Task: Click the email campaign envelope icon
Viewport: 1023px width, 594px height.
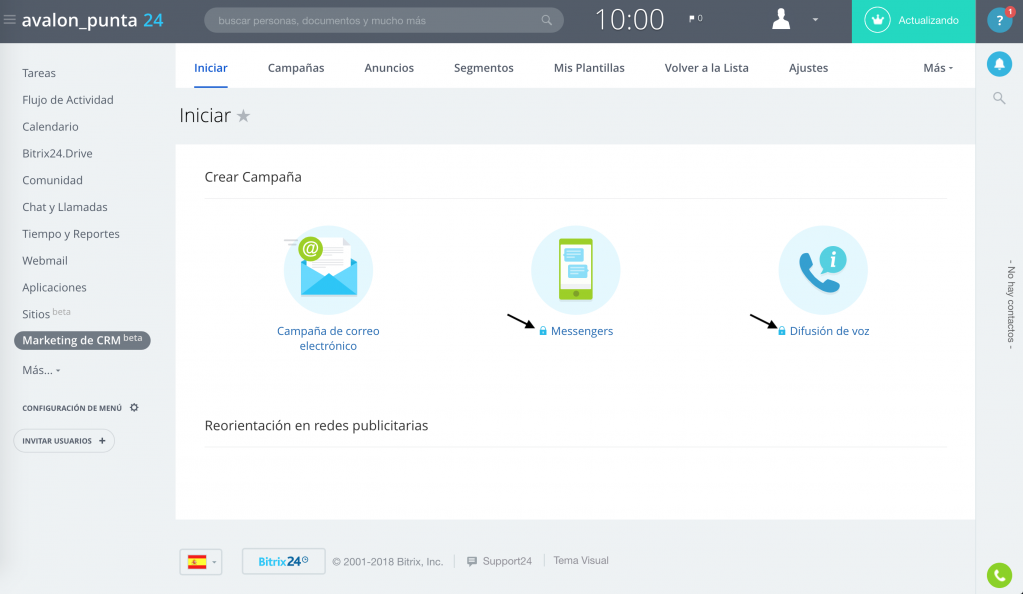Action: tap(328, 270)
